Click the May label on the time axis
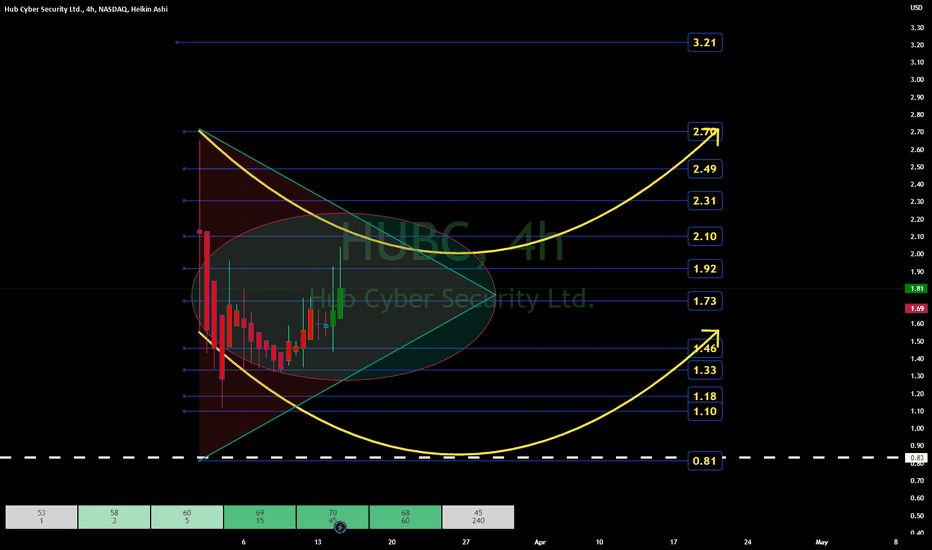The height and width of the screenshot is (550, 932). [x=821, y=542]
